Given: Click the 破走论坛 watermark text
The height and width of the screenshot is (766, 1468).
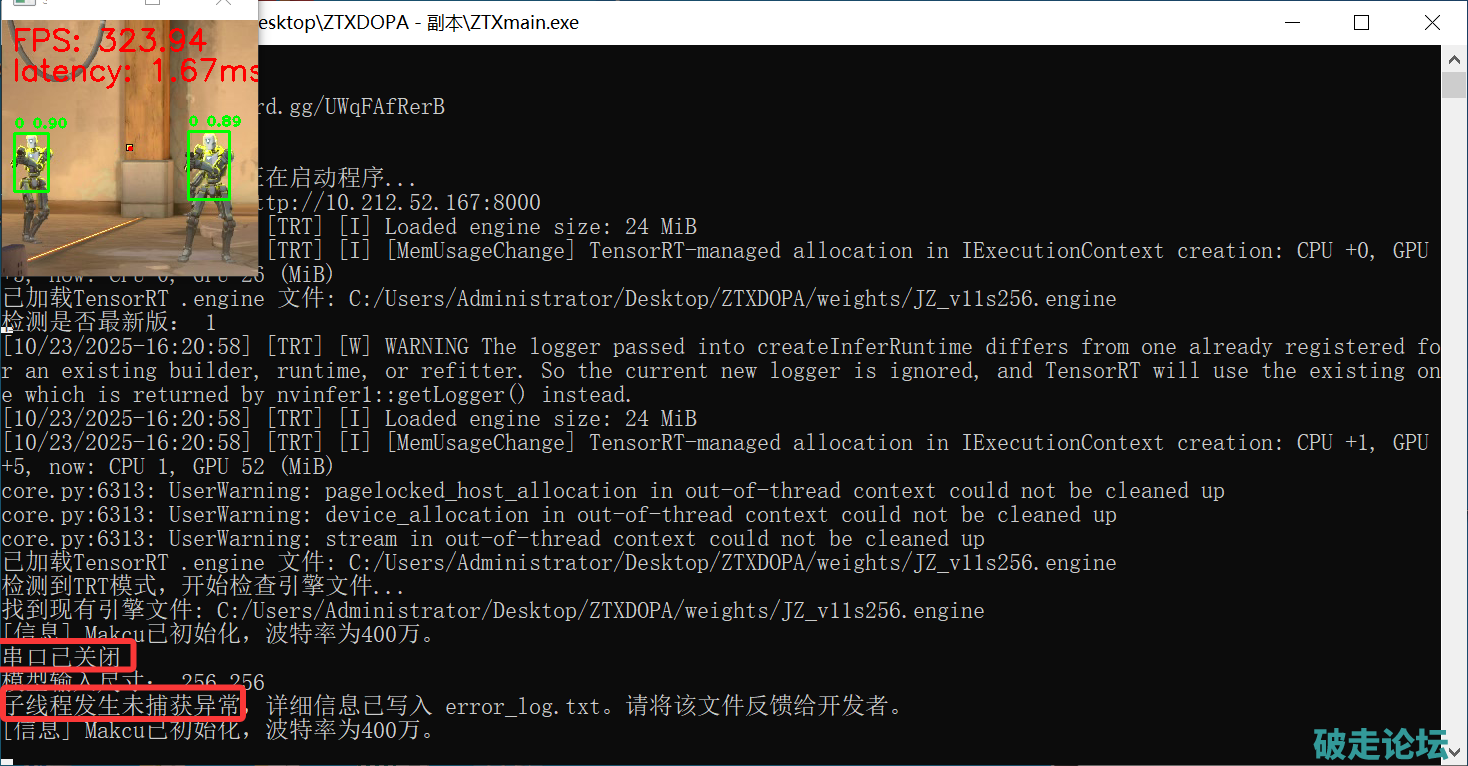Looking at the screenshot, I should 1380,744.
